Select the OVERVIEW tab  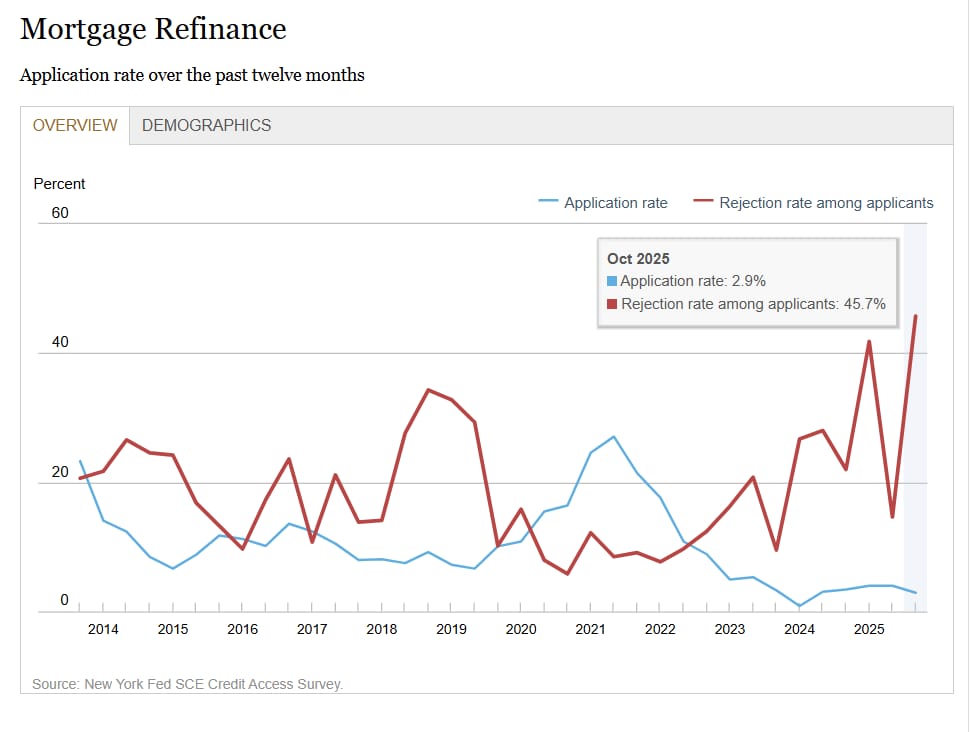click(75, 125)
